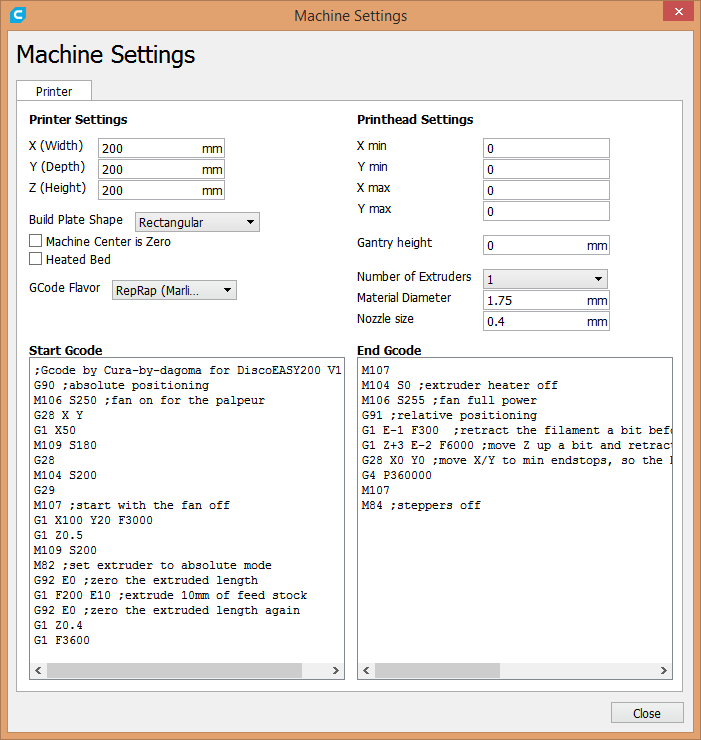This screenshot has height=740, width=701.
Task: Open the Number of Extruders dropdown
Action: coord(545,279)
